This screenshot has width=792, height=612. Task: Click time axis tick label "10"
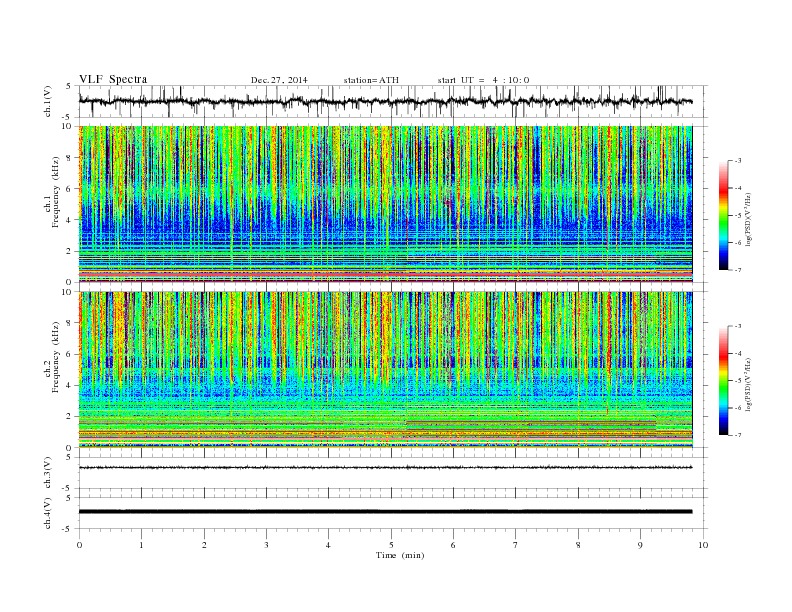703,545
